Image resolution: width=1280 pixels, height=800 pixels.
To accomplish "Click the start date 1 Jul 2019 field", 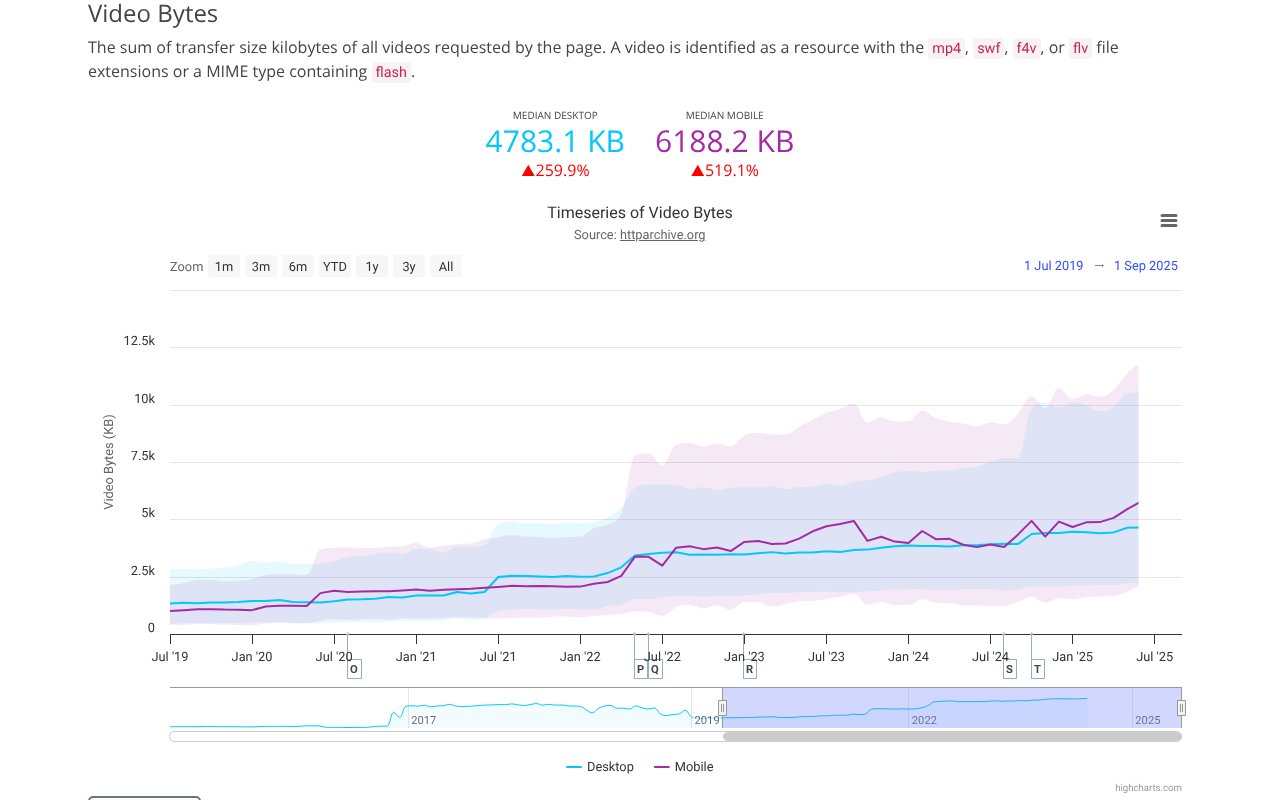I will (x=1053, y=266).
